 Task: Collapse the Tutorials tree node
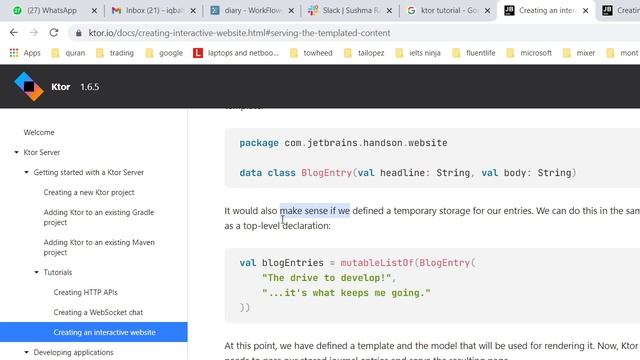pos(36,272)
